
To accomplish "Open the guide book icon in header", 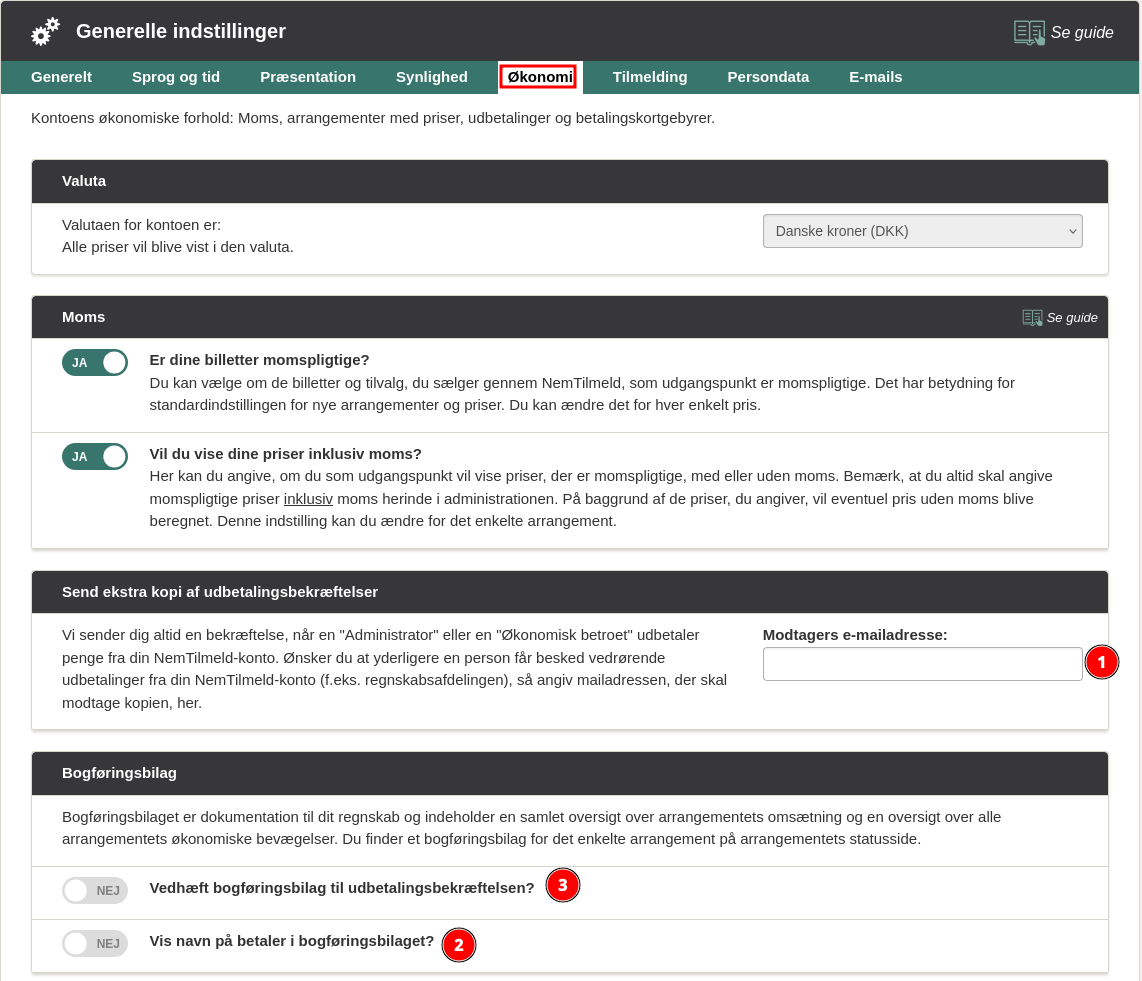I will point(1029,32).
